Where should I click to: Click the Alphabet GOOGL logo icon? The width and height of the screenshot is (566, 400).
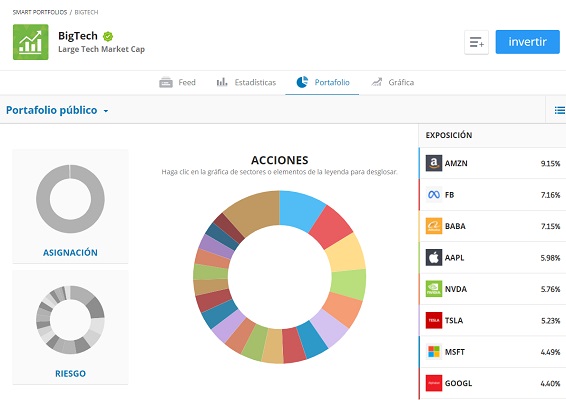(434, 383)
